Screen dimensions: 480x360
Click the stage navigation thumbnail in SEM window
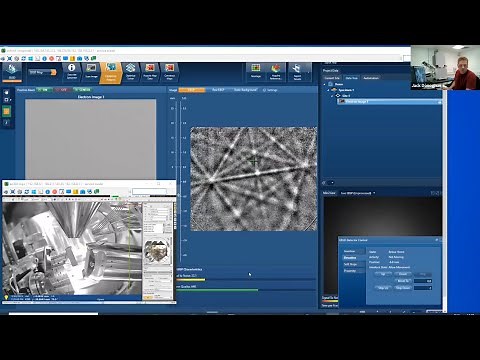click(157, 250)
